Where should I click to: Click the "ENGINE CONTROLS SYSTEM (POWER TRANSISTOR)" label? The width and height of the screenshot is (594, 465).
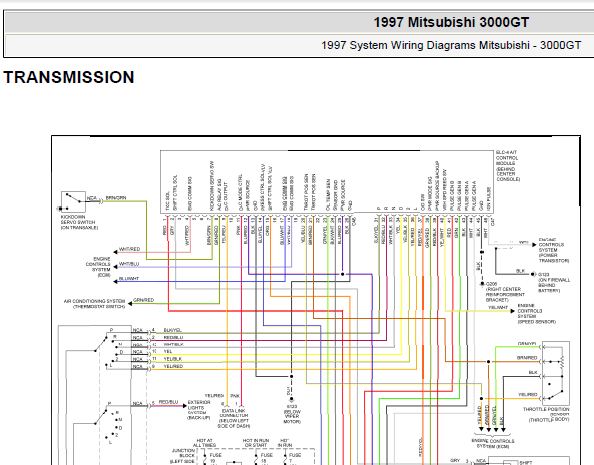tap(553, 251)
